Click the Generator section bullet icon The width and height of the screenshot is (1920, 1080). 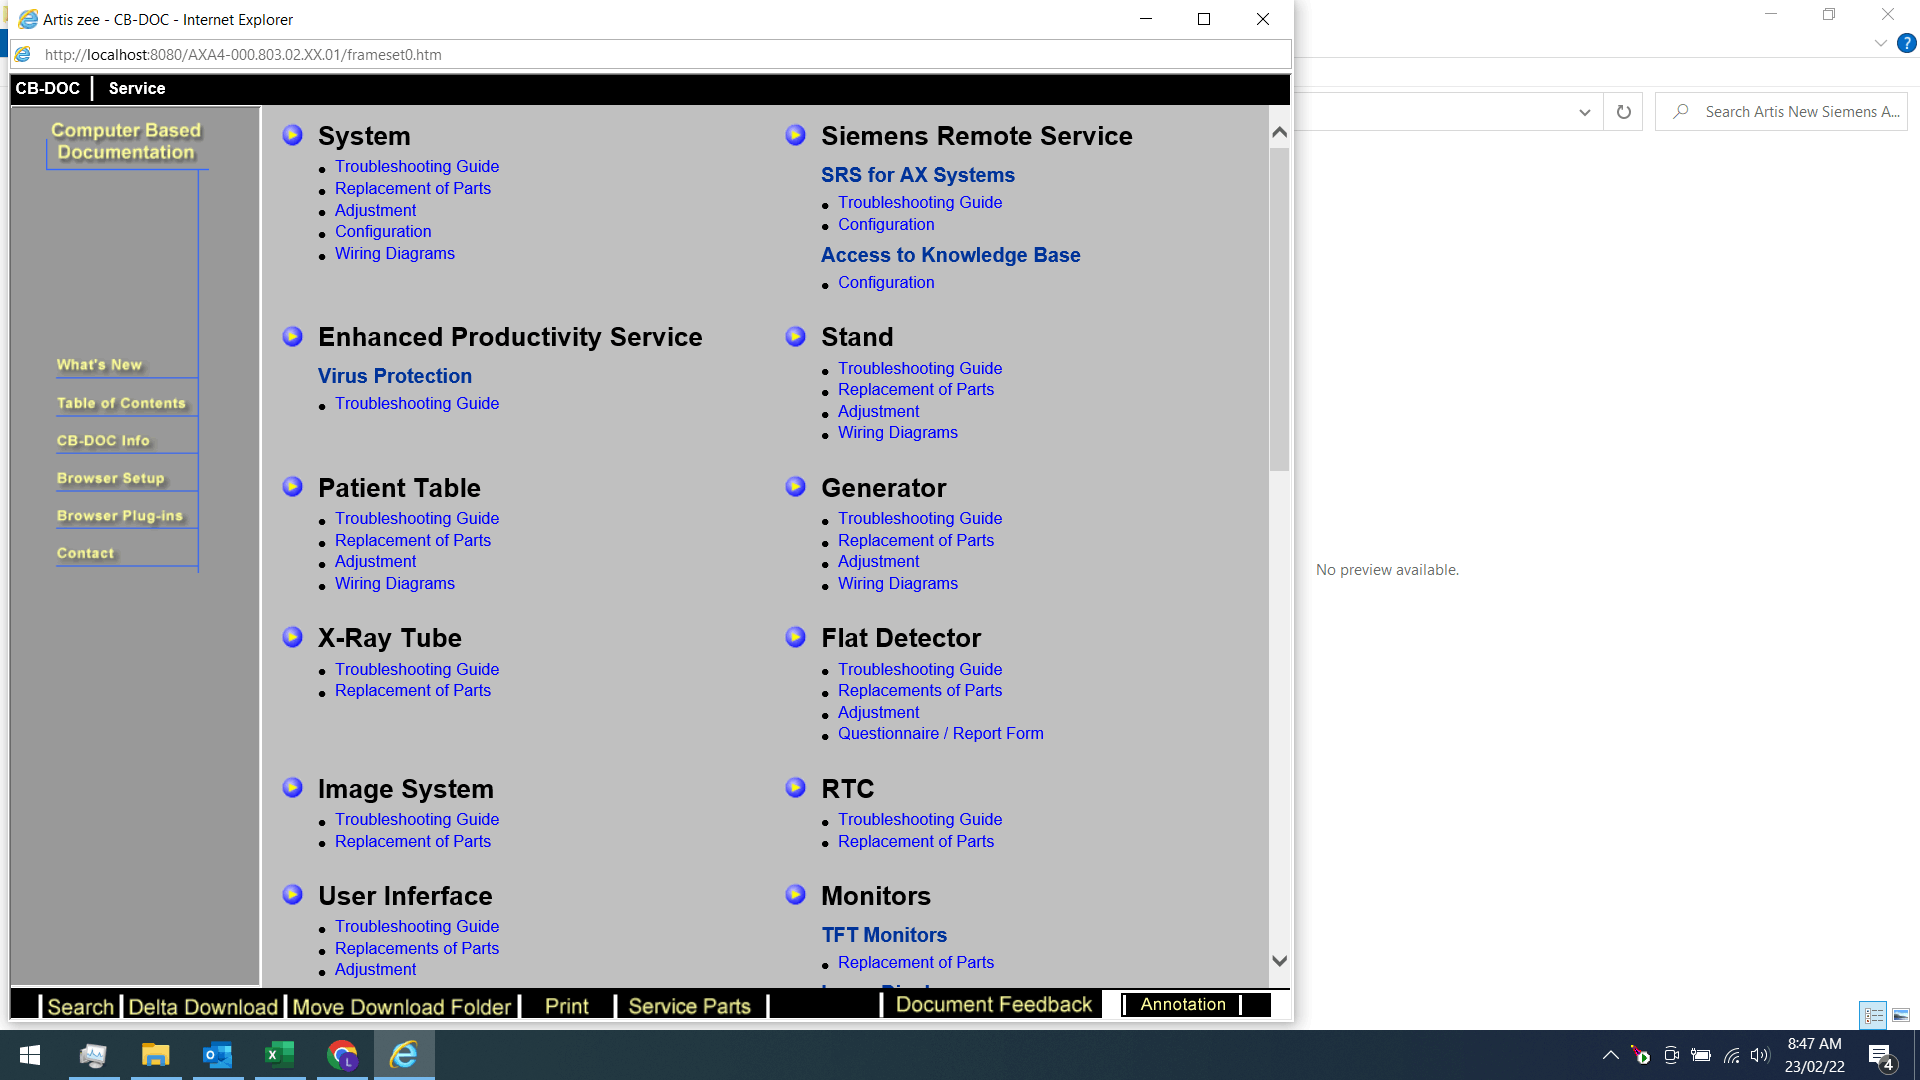795,487
